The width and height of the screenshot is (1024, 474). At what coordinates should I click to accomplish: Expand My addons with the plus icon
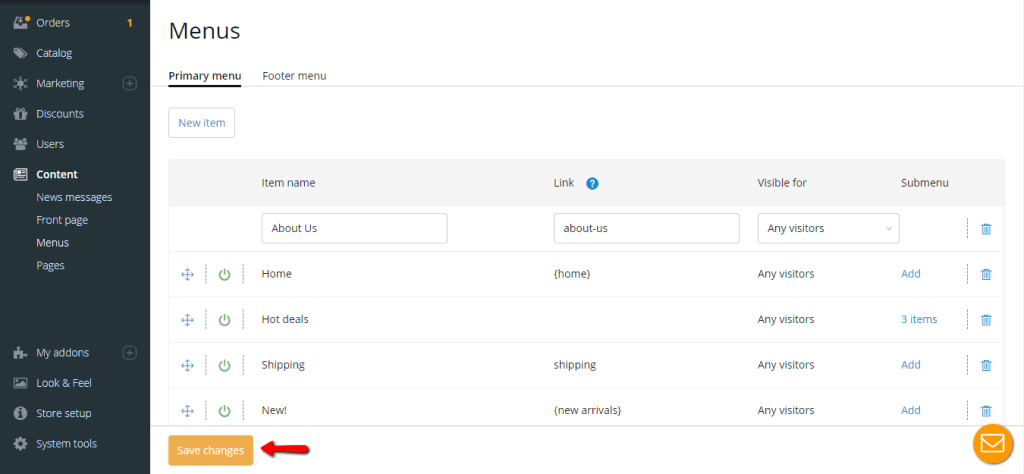pyautogui.click(x=130, y=353)
